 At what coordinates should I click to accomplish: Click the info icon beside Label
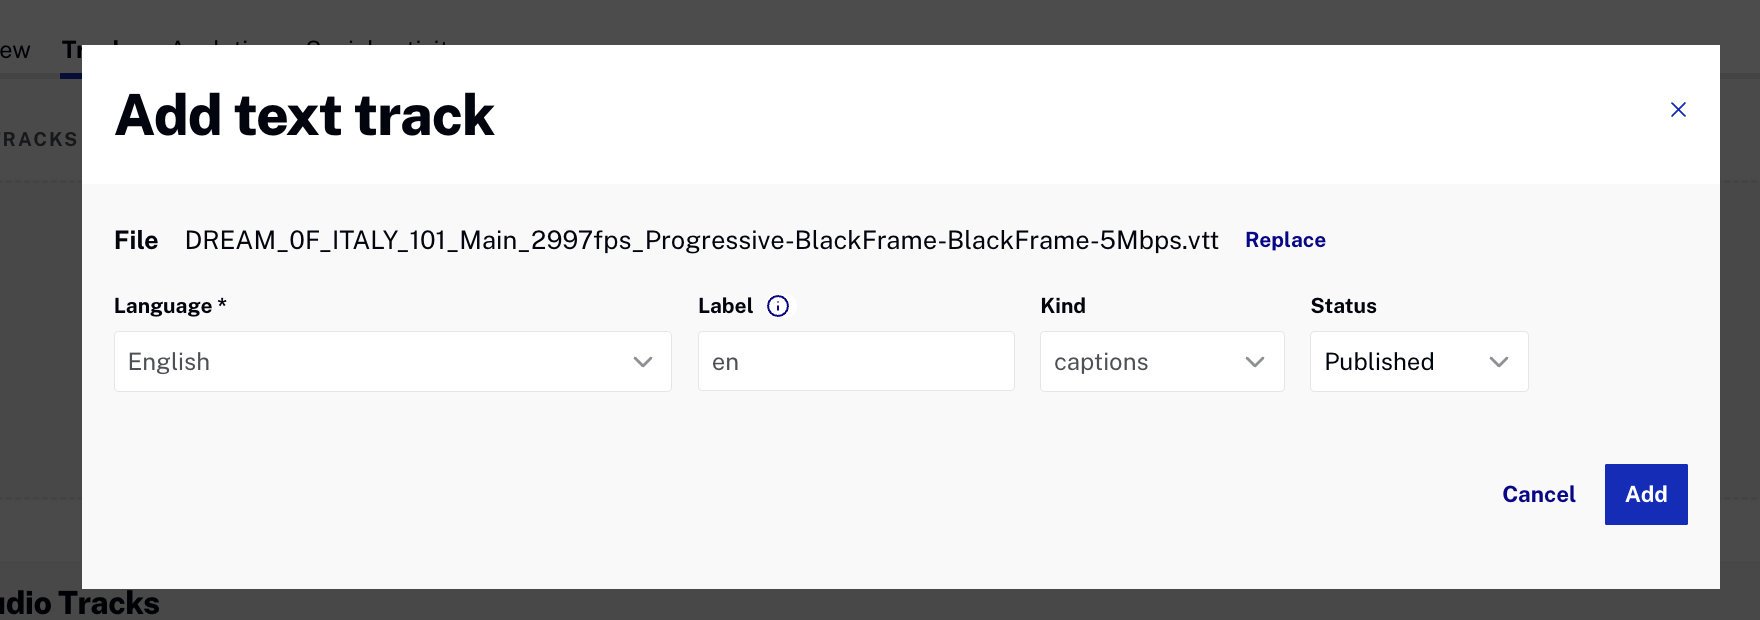coord(778,306)
